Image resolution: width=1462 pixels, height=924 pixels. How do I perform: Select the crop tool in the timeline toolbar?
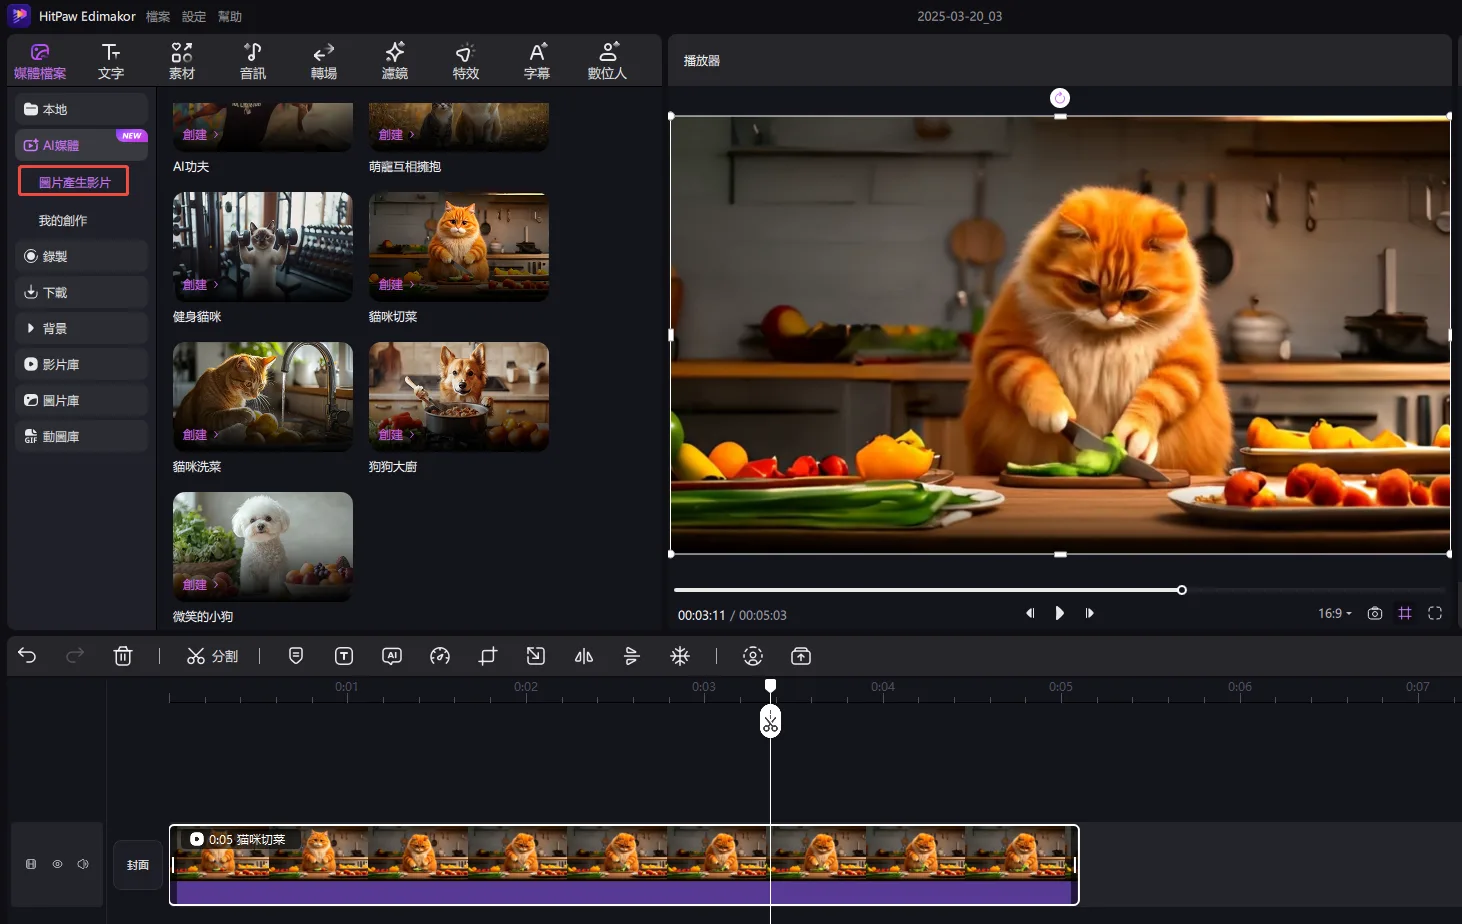(488, 656)
